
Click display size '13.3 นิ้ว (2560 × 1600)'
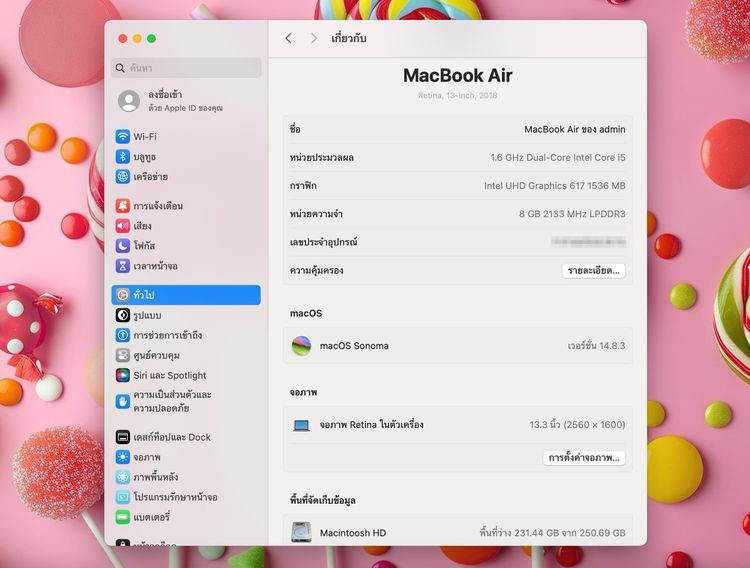577,424
